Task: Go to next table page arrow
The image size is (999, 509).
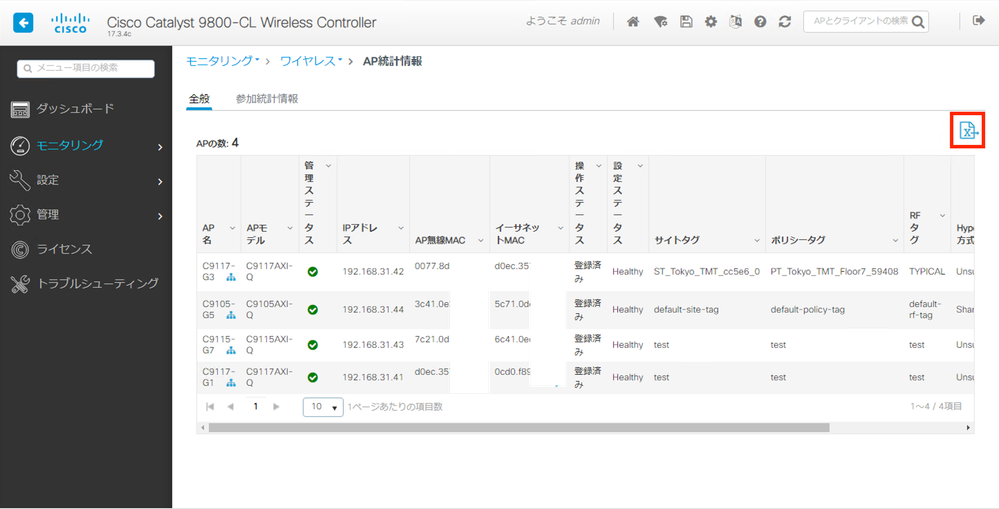Action: coord(276,406)
